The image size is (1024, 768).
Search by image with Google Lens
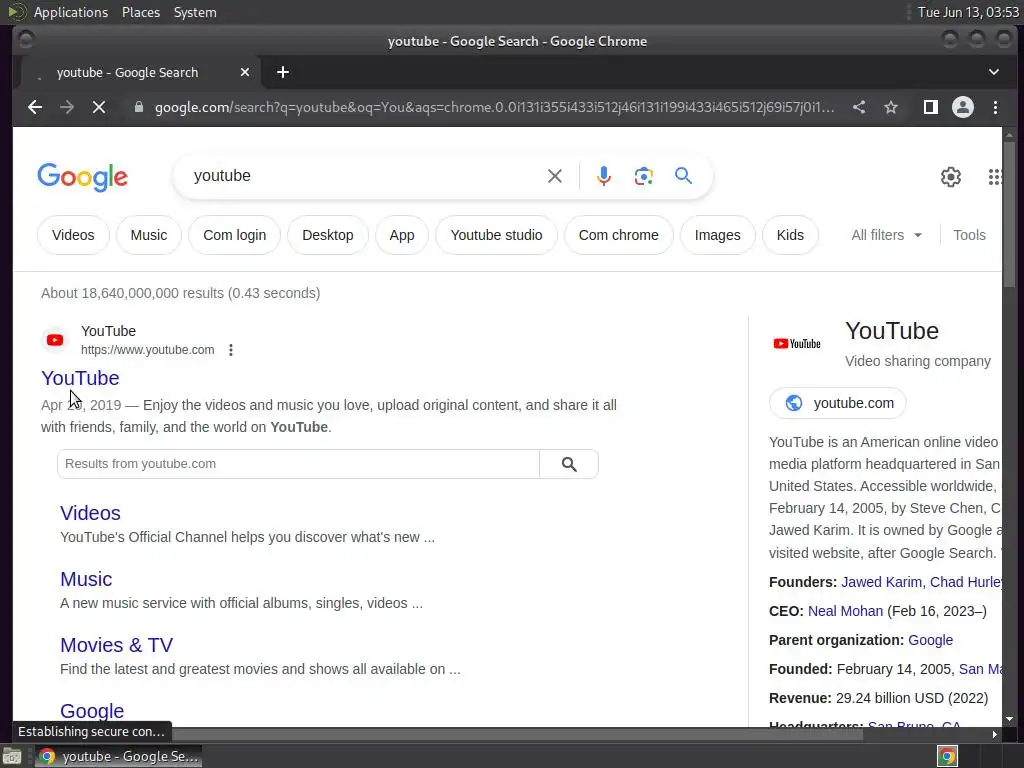tap(643, 176)
